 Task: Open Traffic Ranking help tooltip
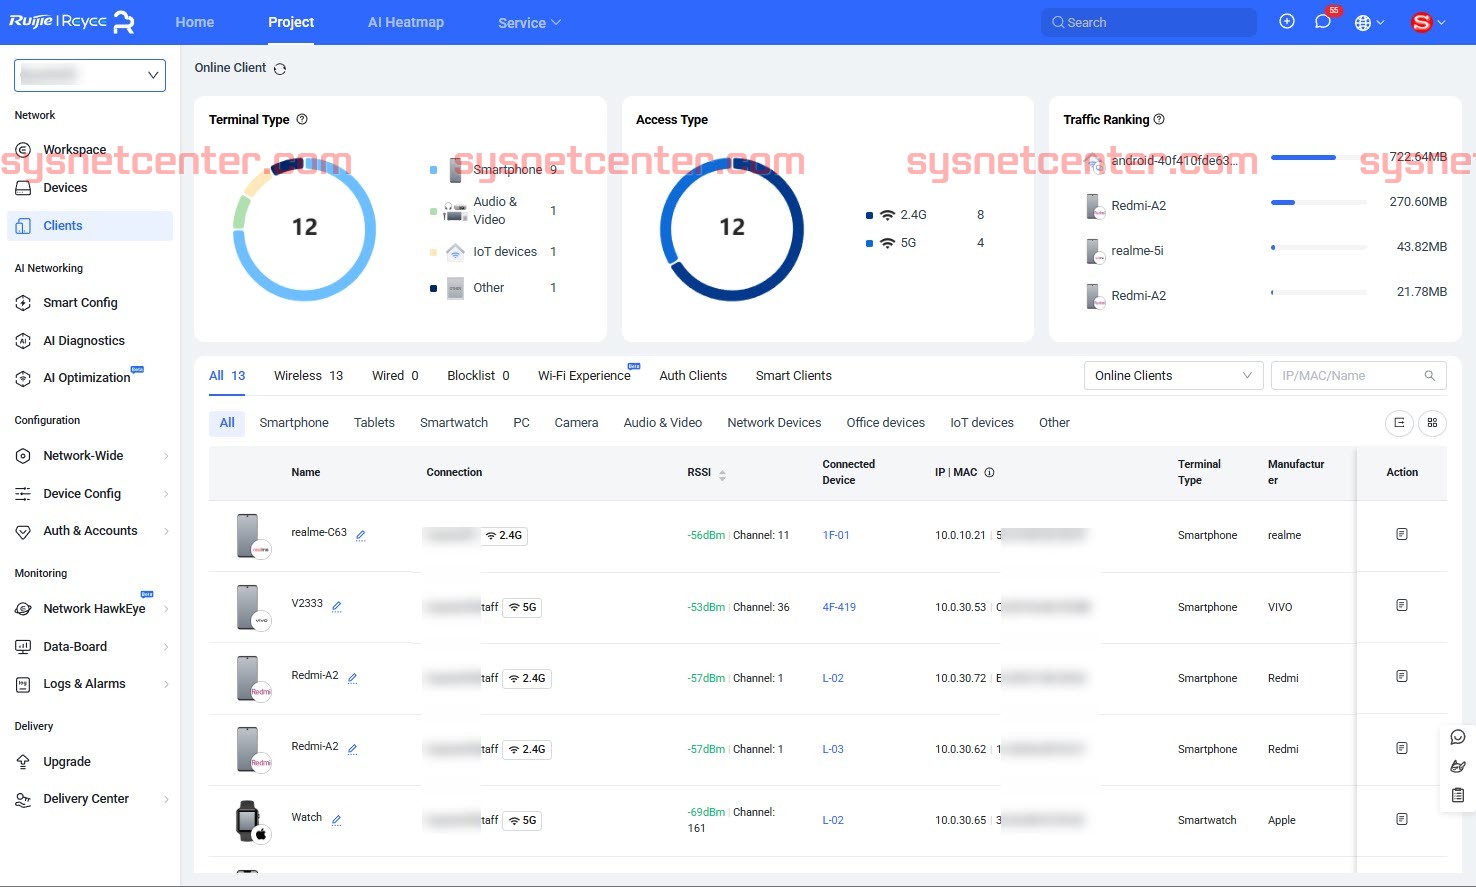pos(1159,119)
